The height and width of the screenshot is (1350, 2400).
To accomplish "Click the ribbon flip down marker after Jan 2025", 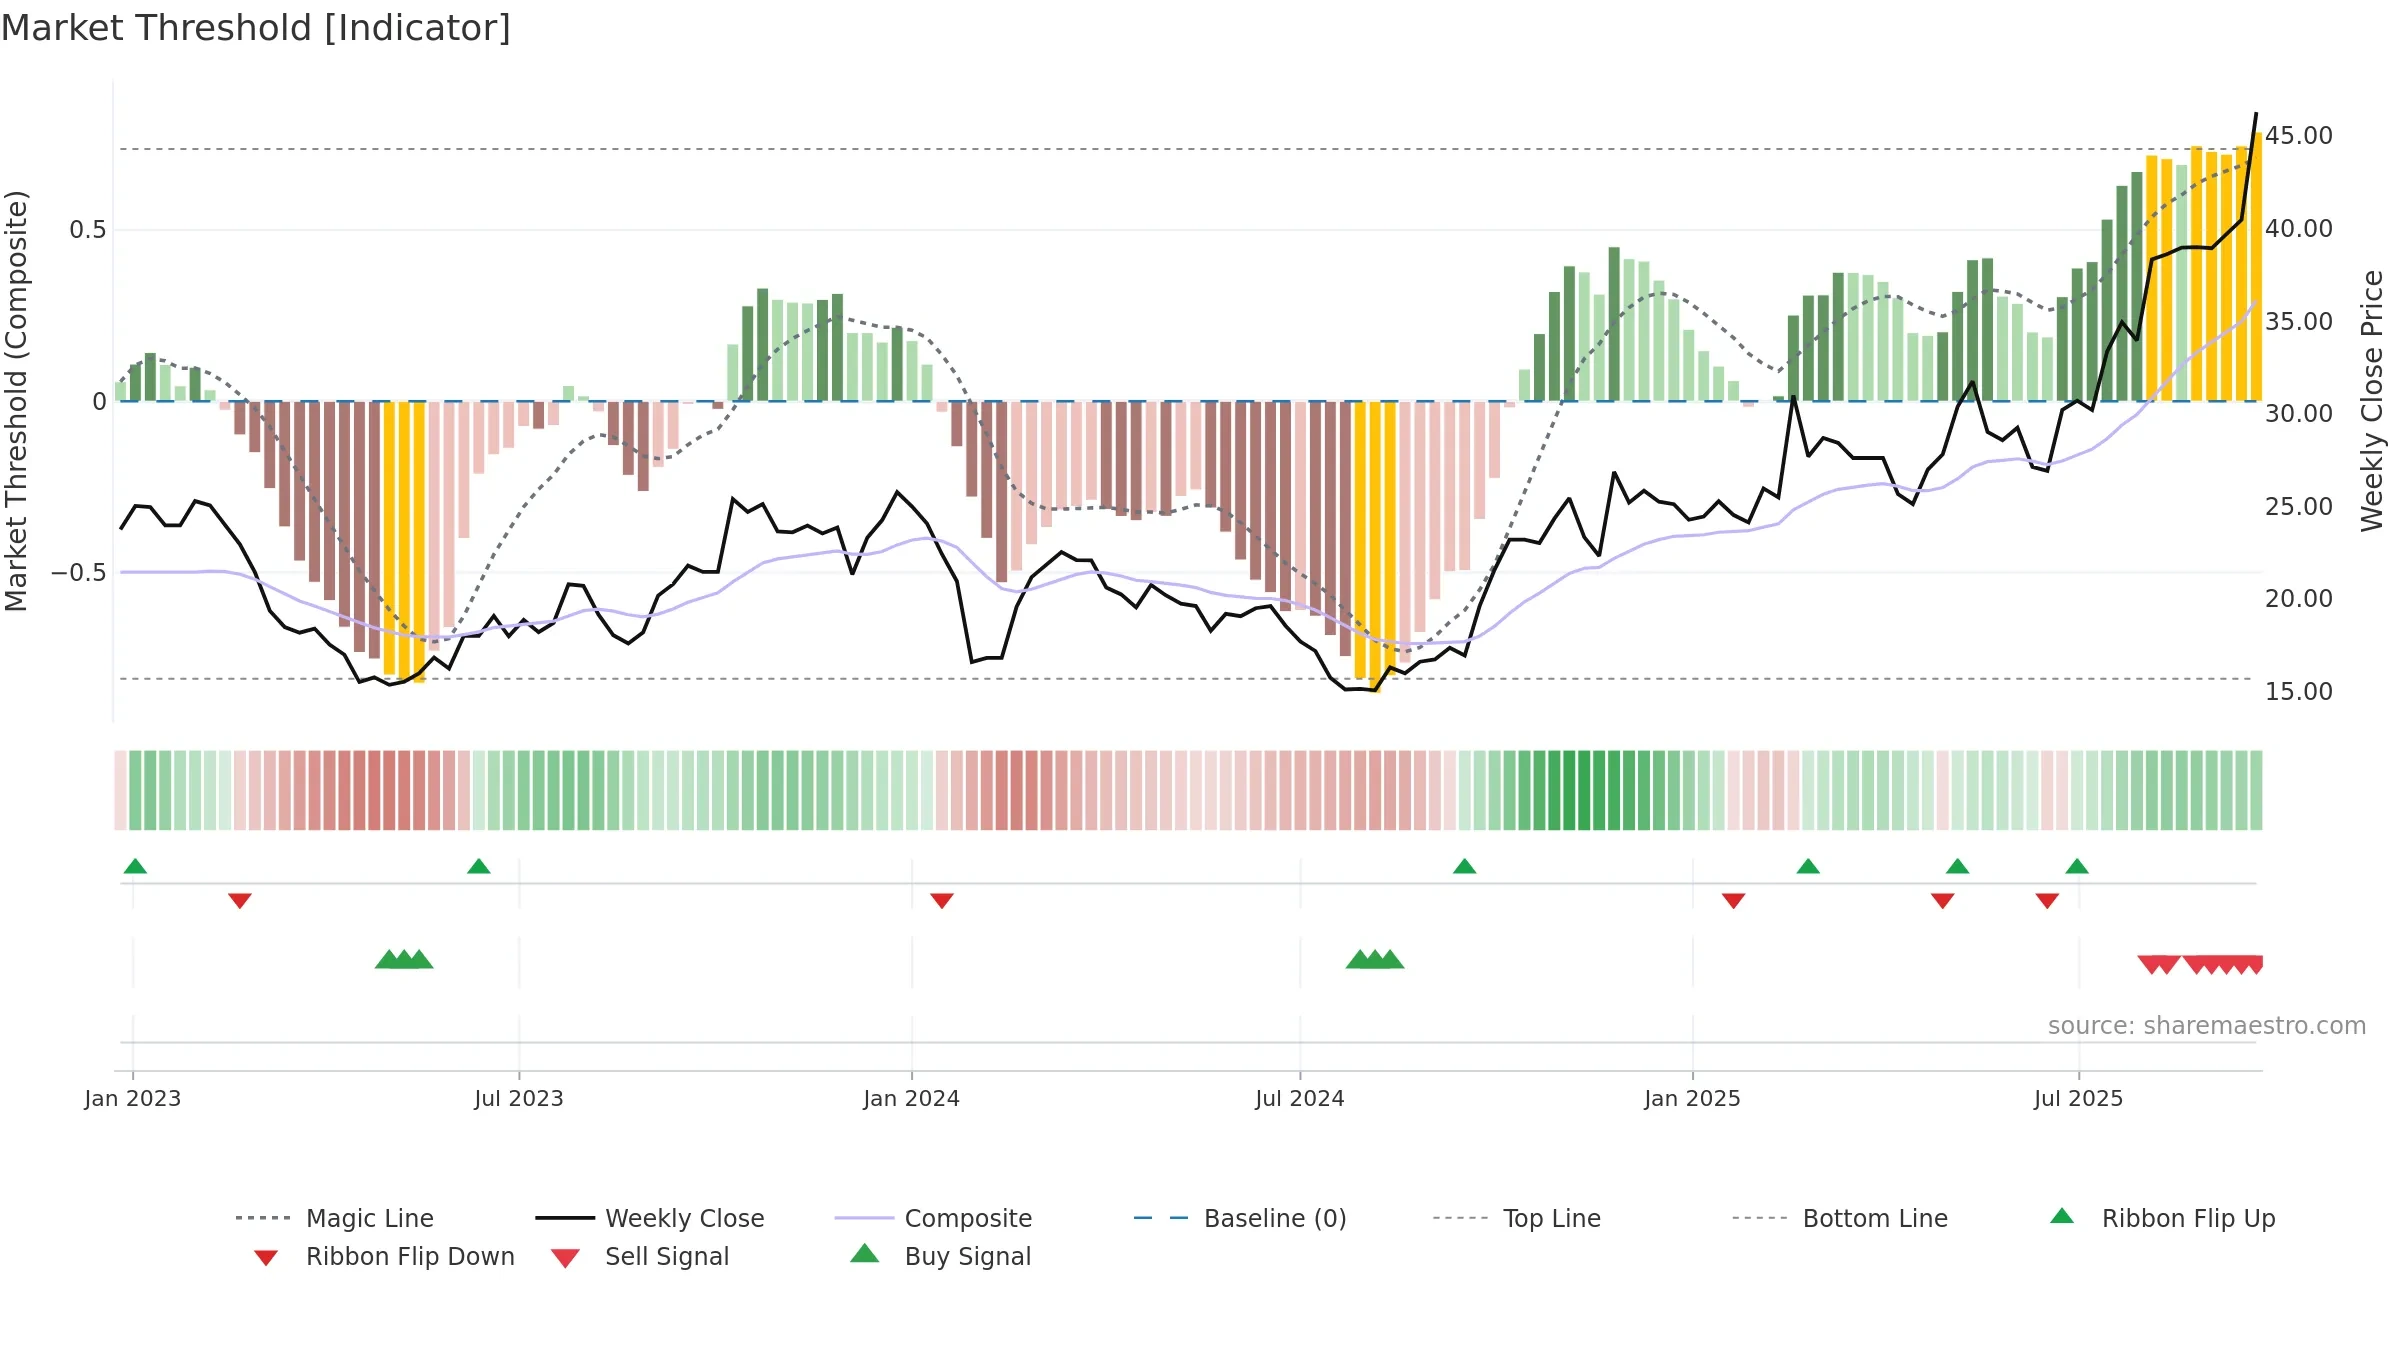I will tap(1734, 901).
